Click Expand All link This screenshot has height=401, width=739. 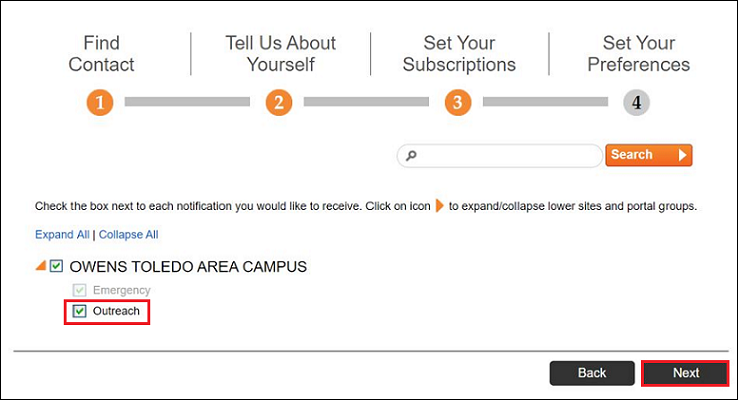tap(62, 235)
